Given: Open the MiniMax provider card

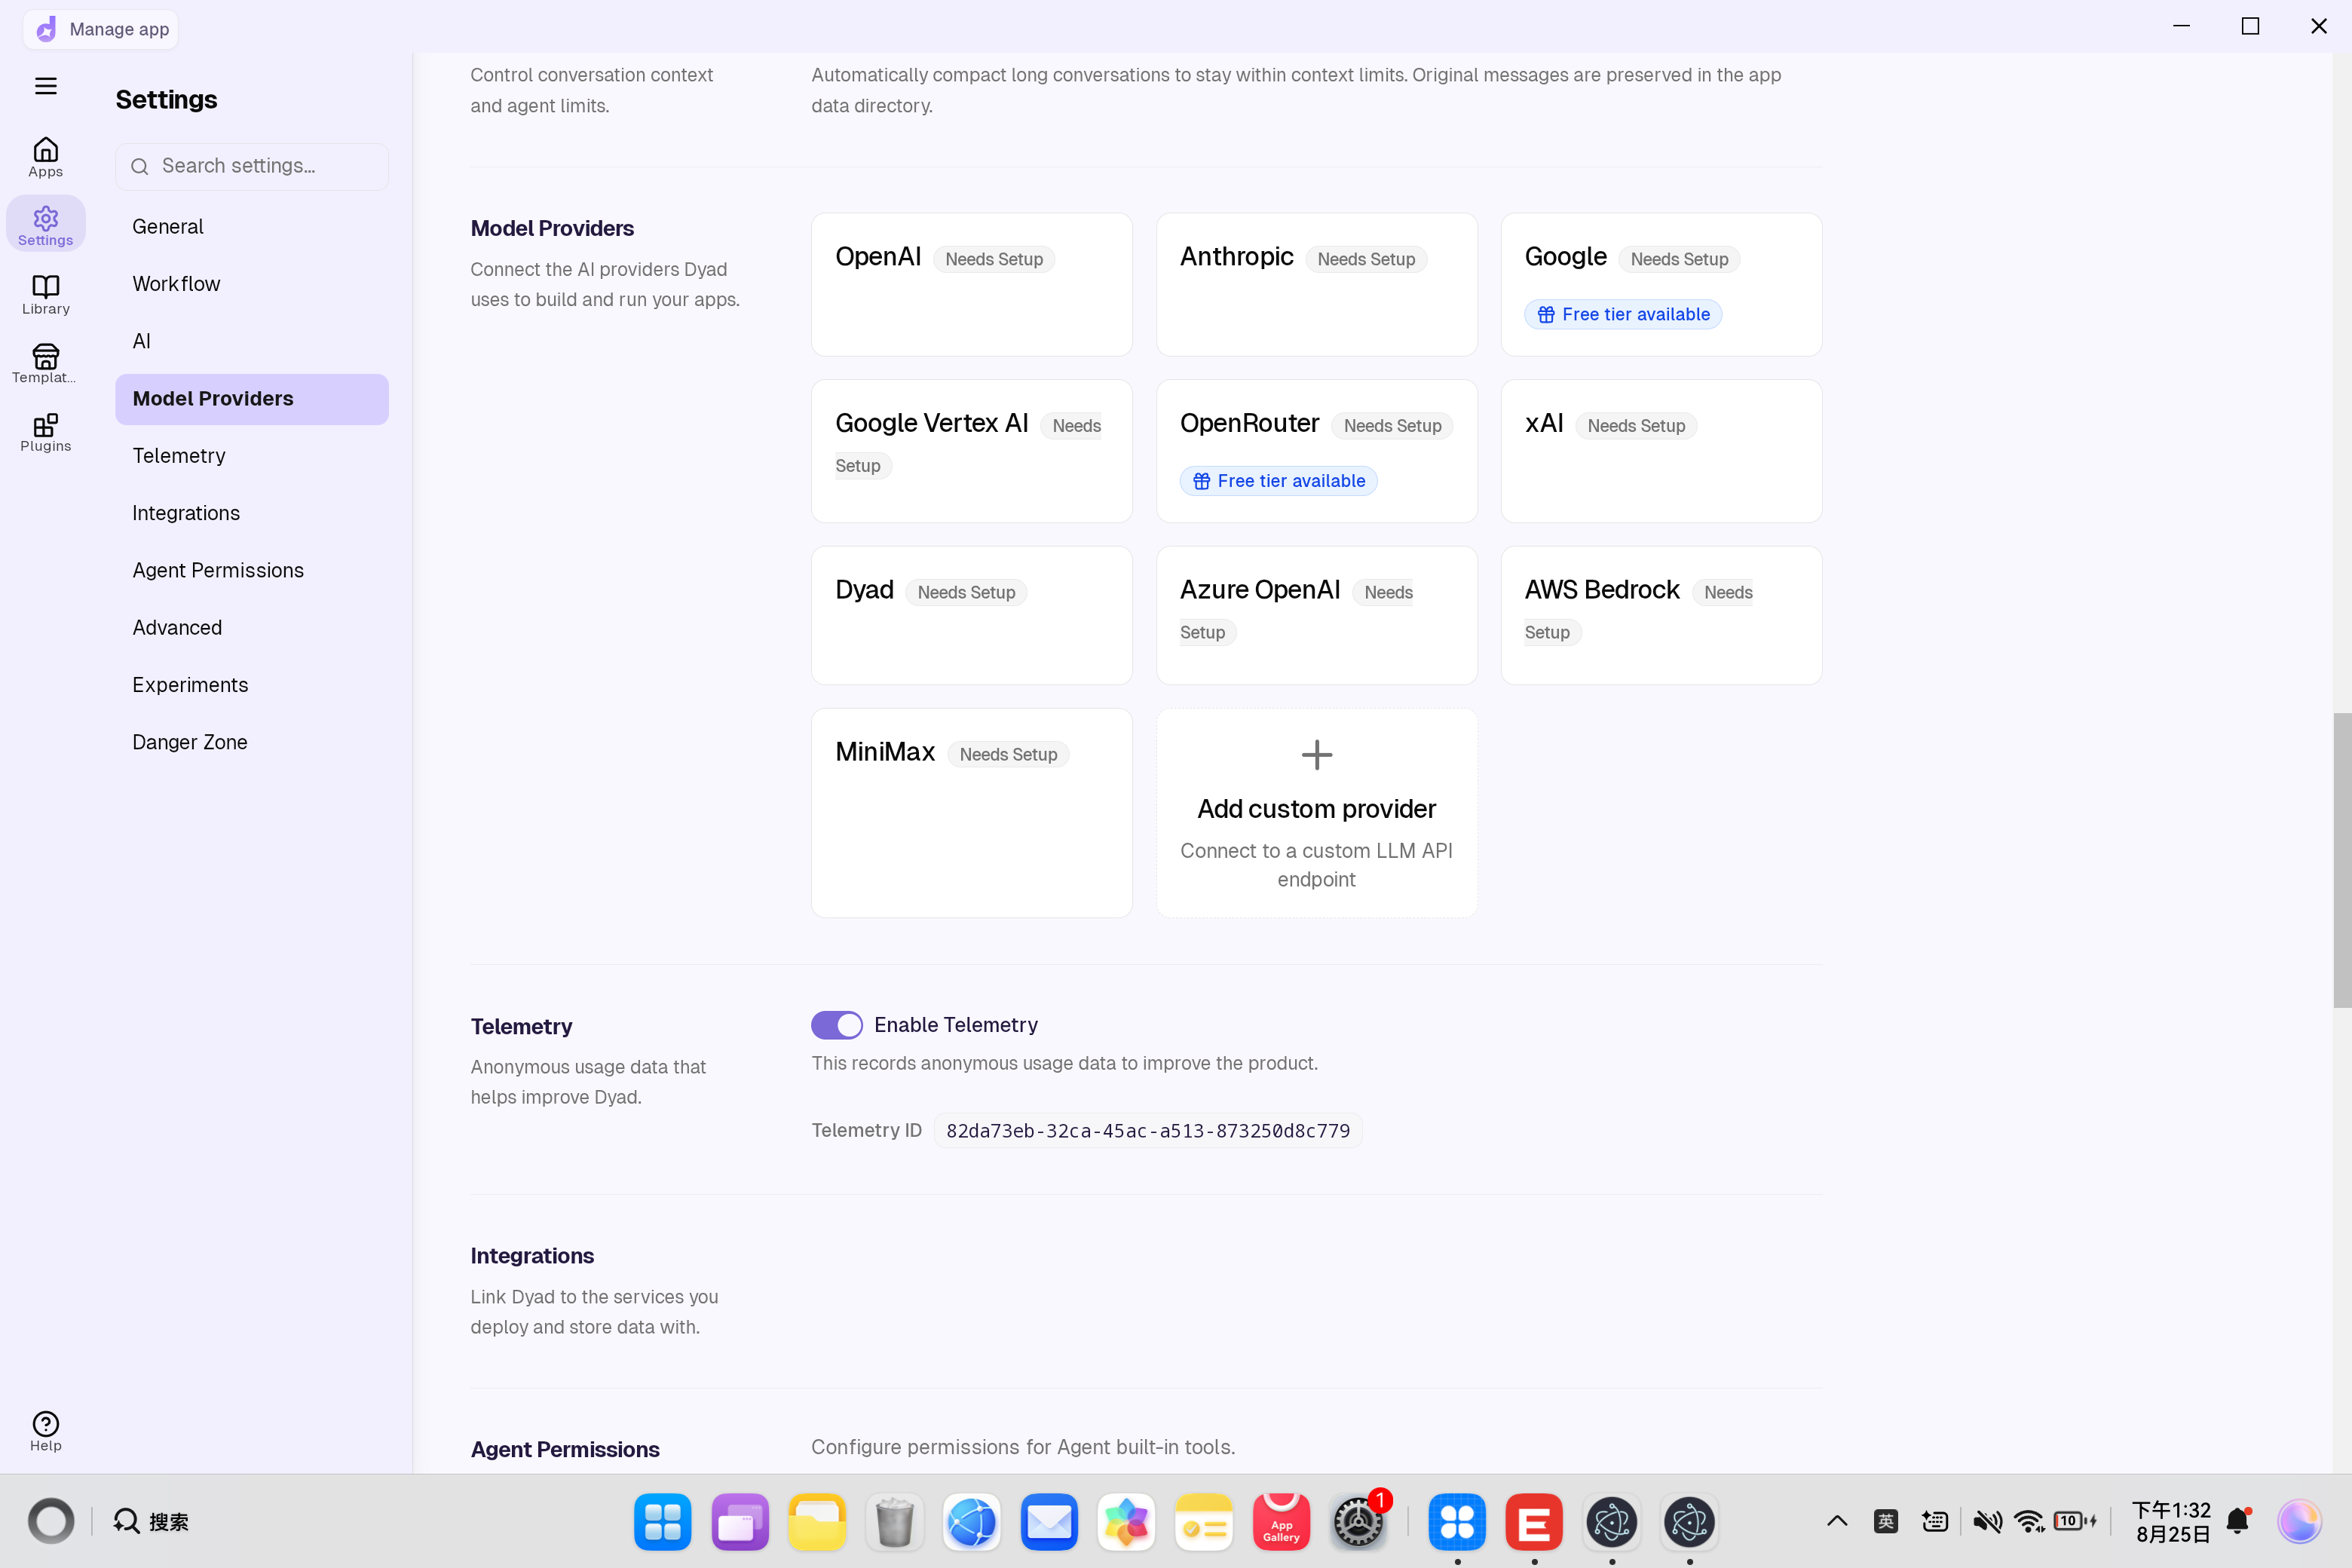Looking at the screenshot, I should (x=972, y=813).
